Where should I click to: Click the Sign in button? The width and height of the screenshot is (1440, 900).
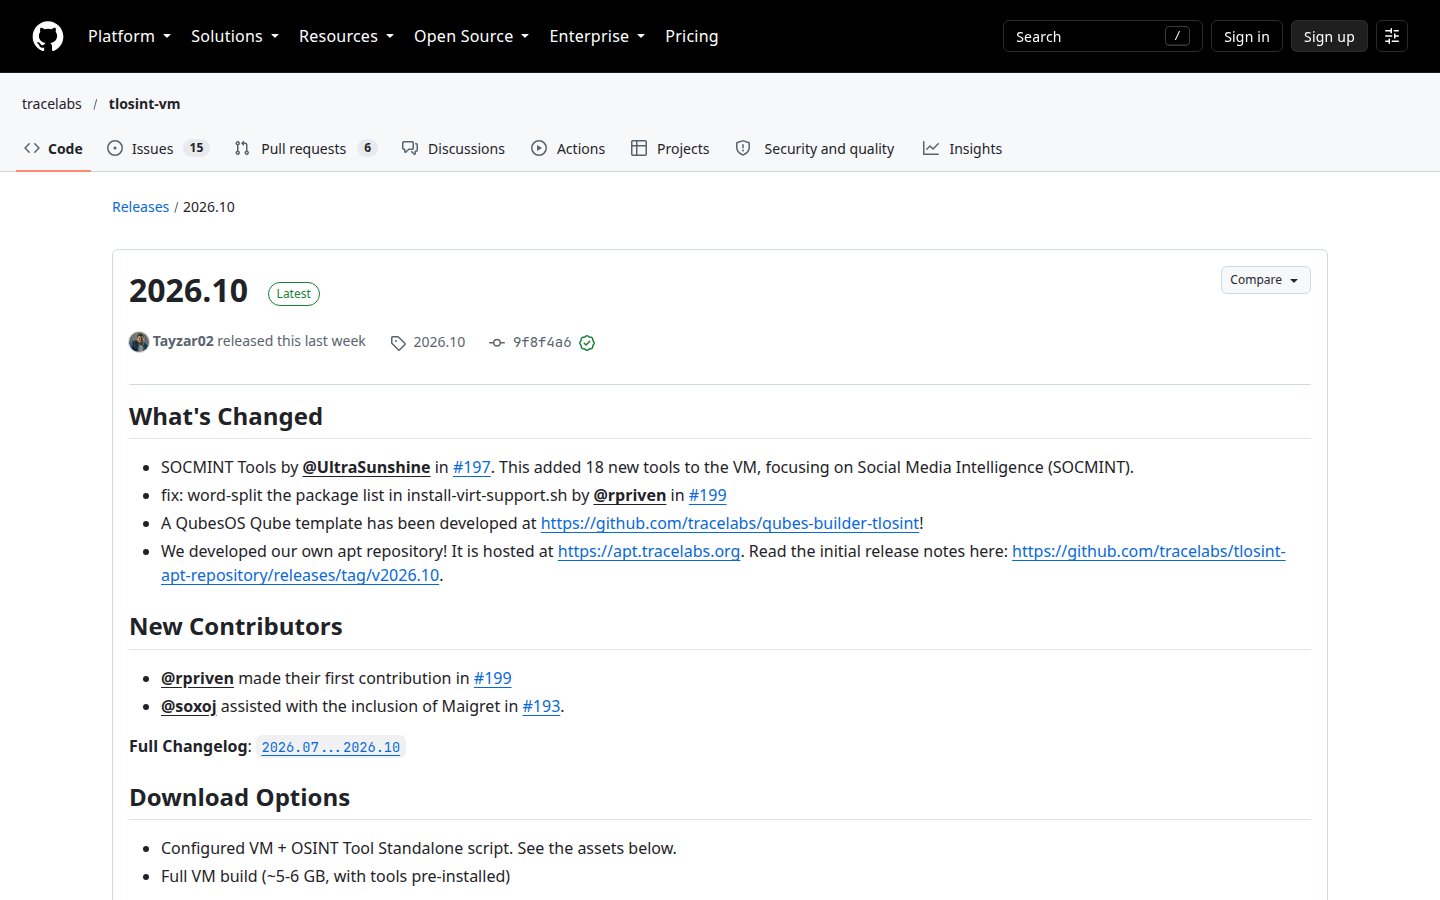click(x=1246, y=36)
